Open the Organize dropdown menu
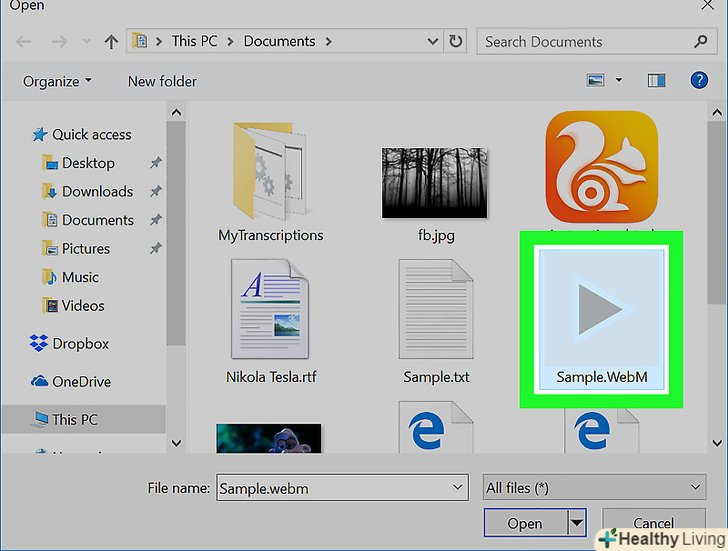The height and width of the screenshot is (551, 728). click(x=57, y=81)
